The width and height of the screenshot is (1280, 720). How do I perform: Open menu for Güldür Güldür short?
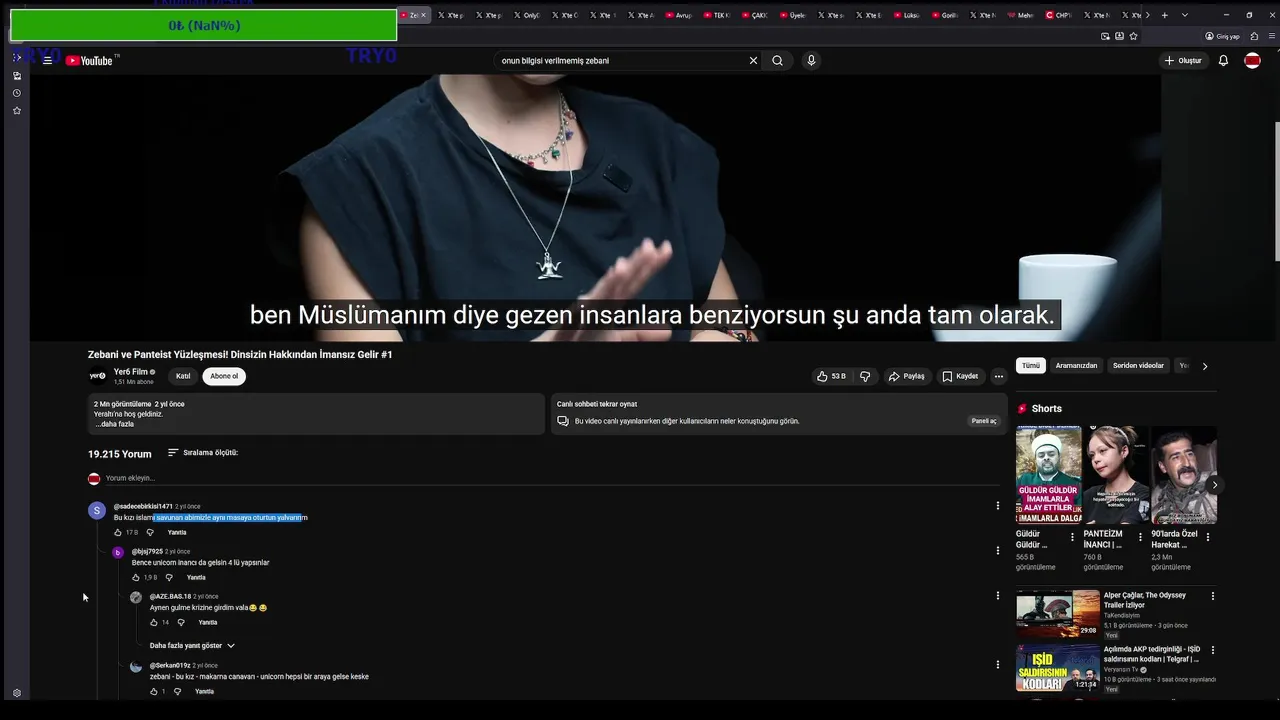tap(1072, 537)
